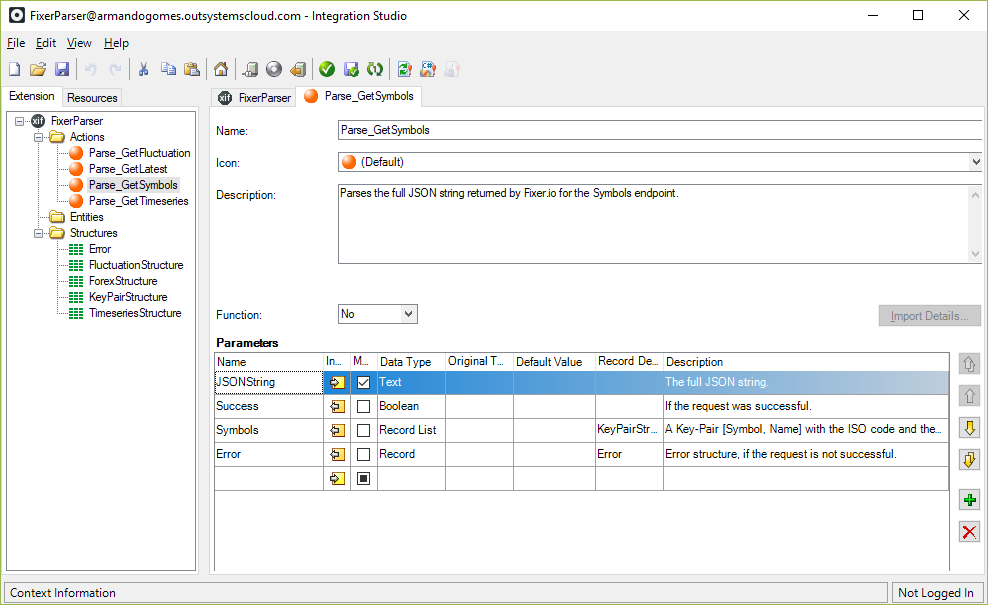Click the Boolean data type cell

(x=411, y=406)
